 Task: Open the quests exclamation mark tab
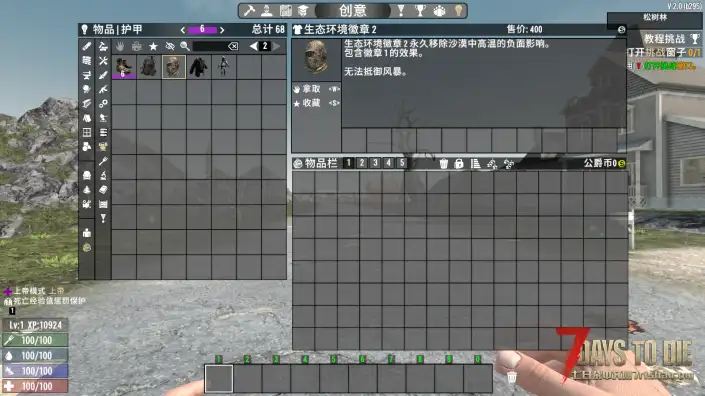401,10
